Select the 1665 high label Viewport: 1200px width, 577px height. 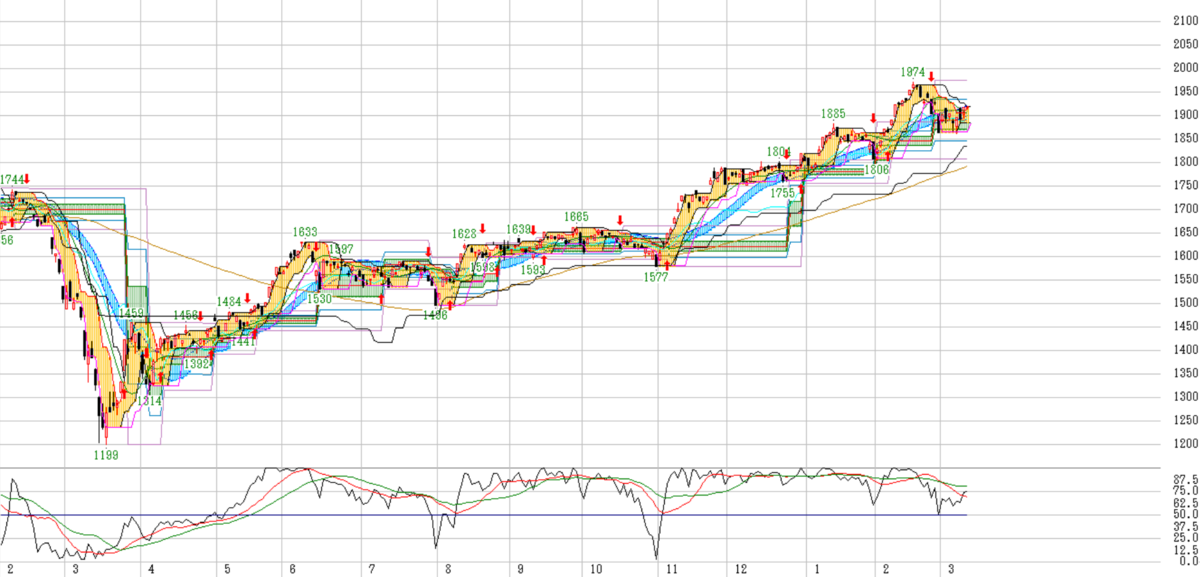pos(576,216)
